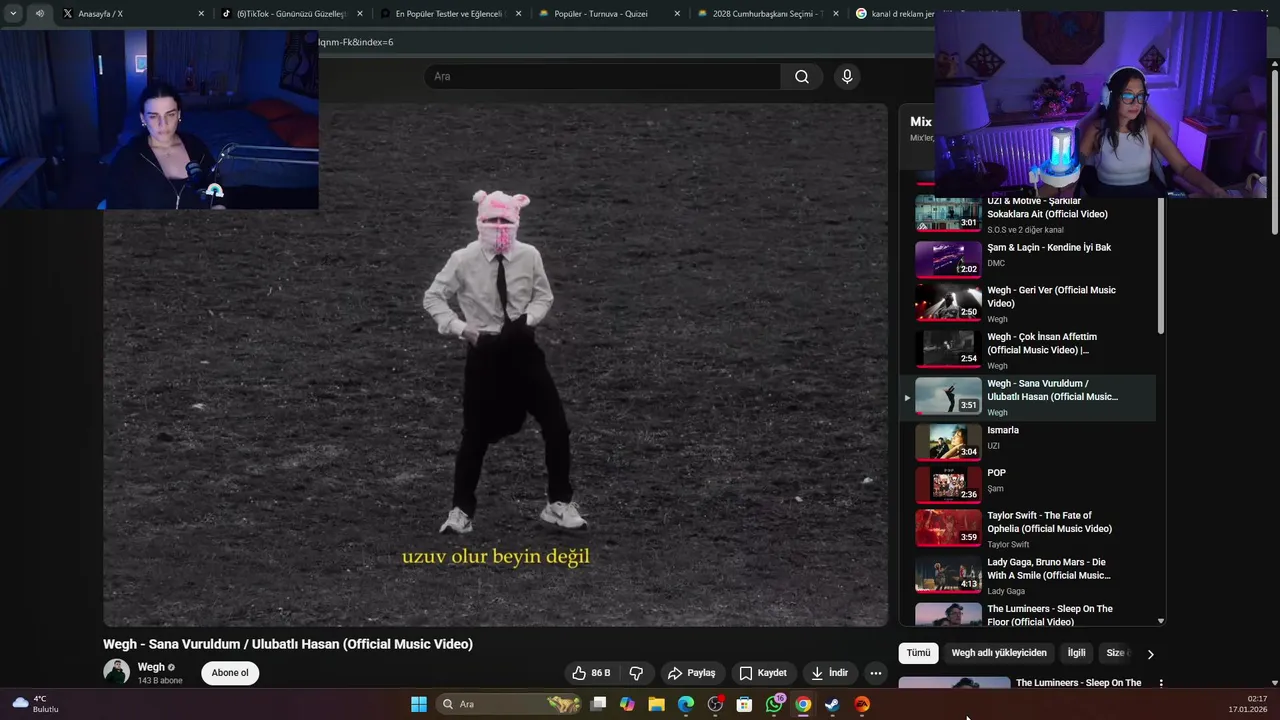The width and height of the screenshot is (1280, 720).
Task: Click the main video player
Action: tap(495, 365)
